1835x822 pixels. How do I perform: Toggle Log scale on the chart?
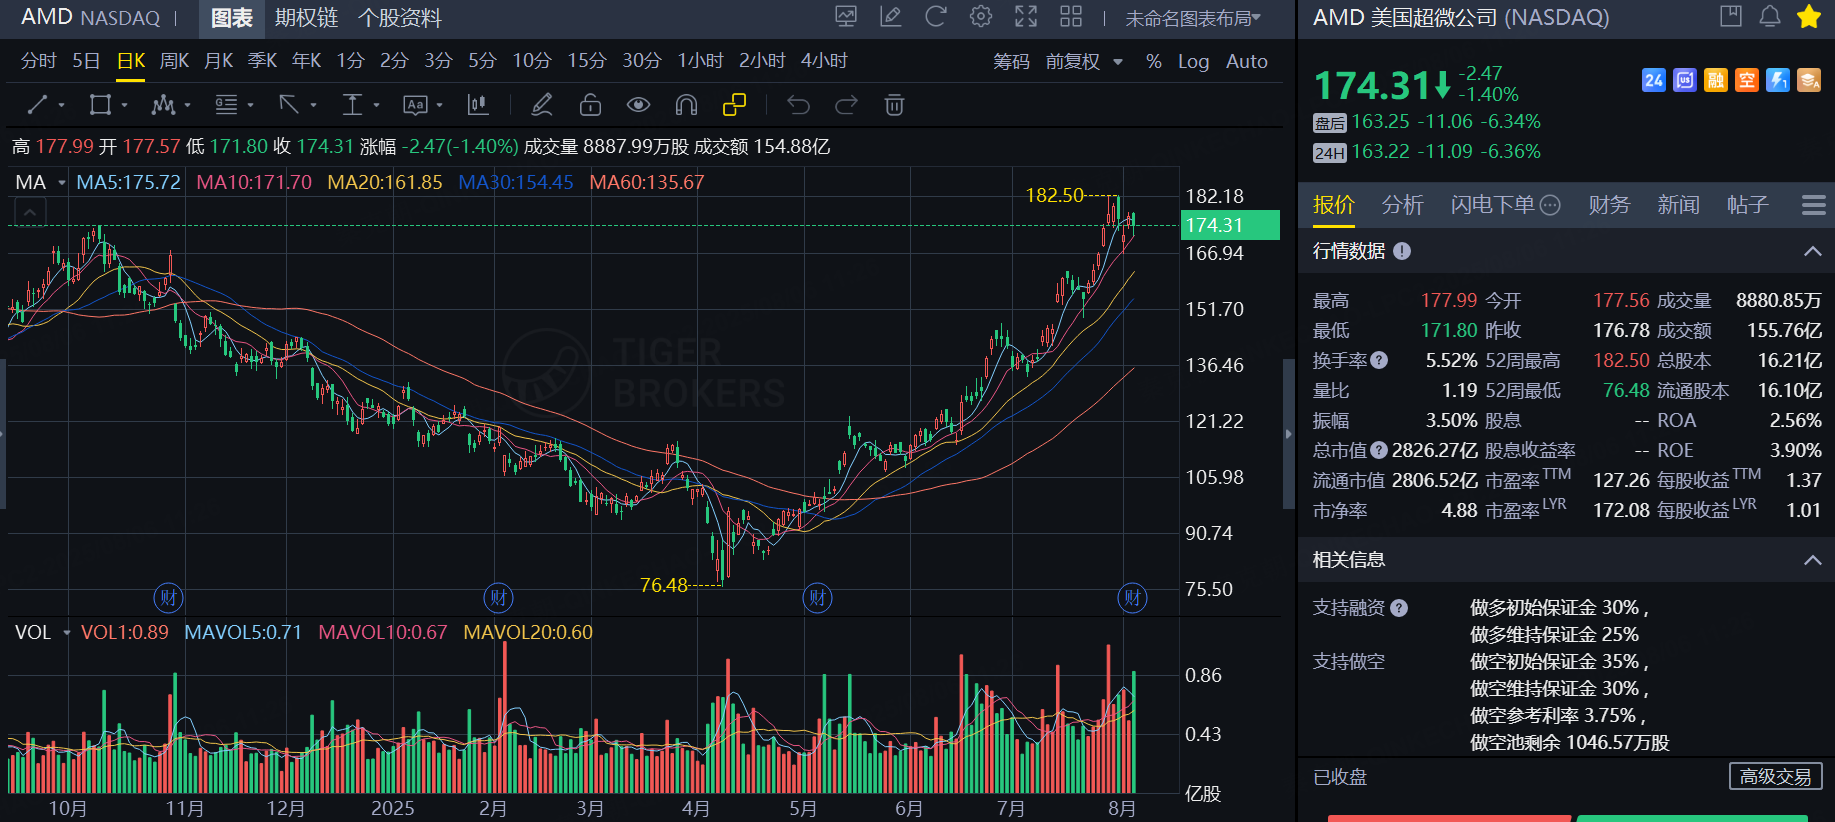click(x=1193, y=61)
